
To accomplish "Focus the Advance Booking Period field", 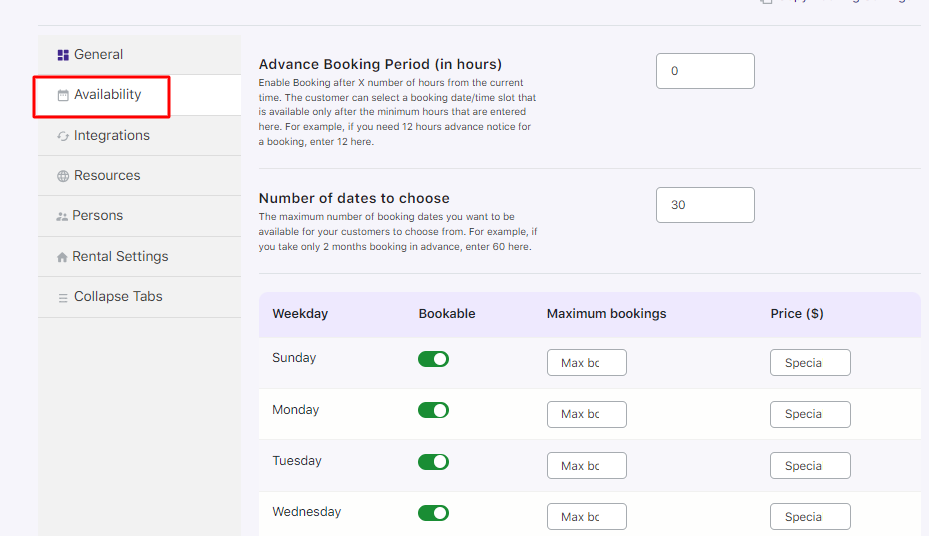I will 705,71.
